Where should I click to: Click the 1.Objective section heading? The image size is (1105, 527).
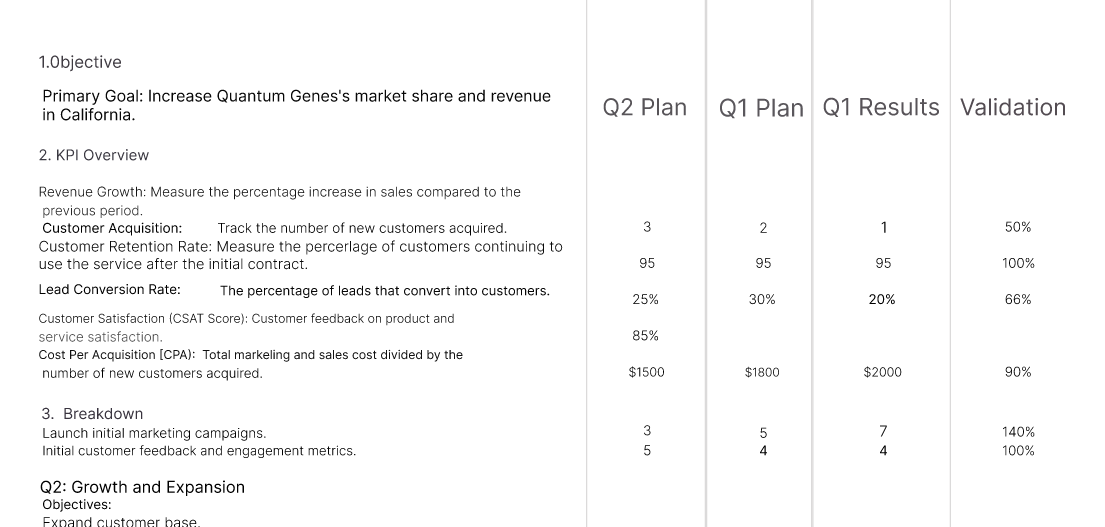pos(80,62)
